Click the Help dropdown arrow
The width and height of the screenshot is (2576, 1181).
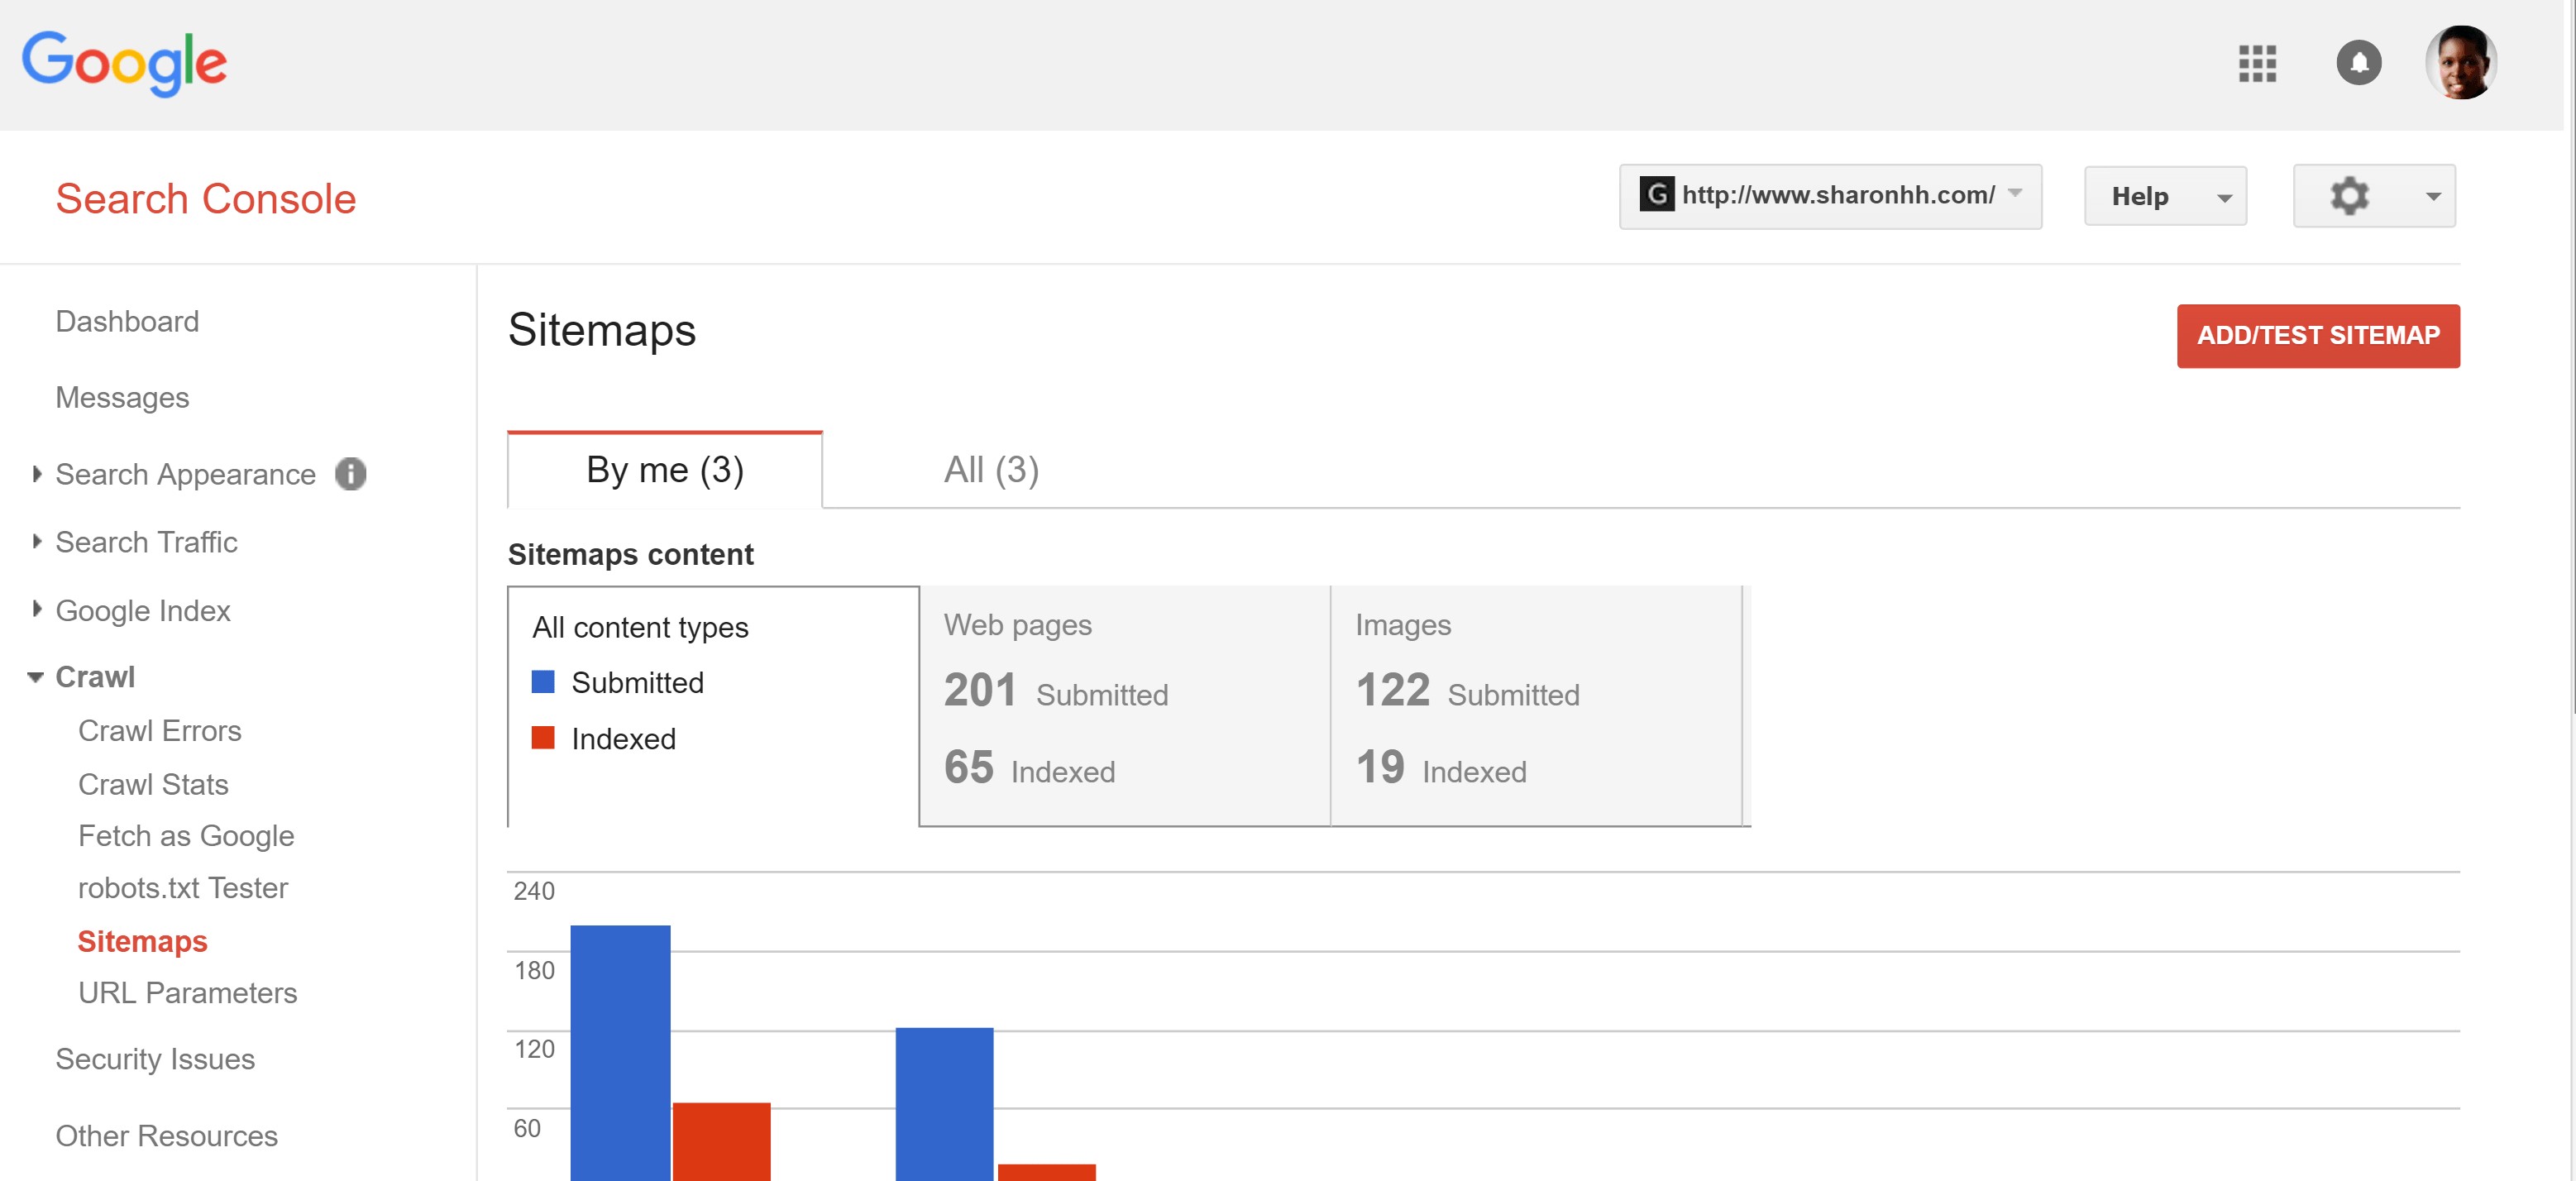point(2223,197)
